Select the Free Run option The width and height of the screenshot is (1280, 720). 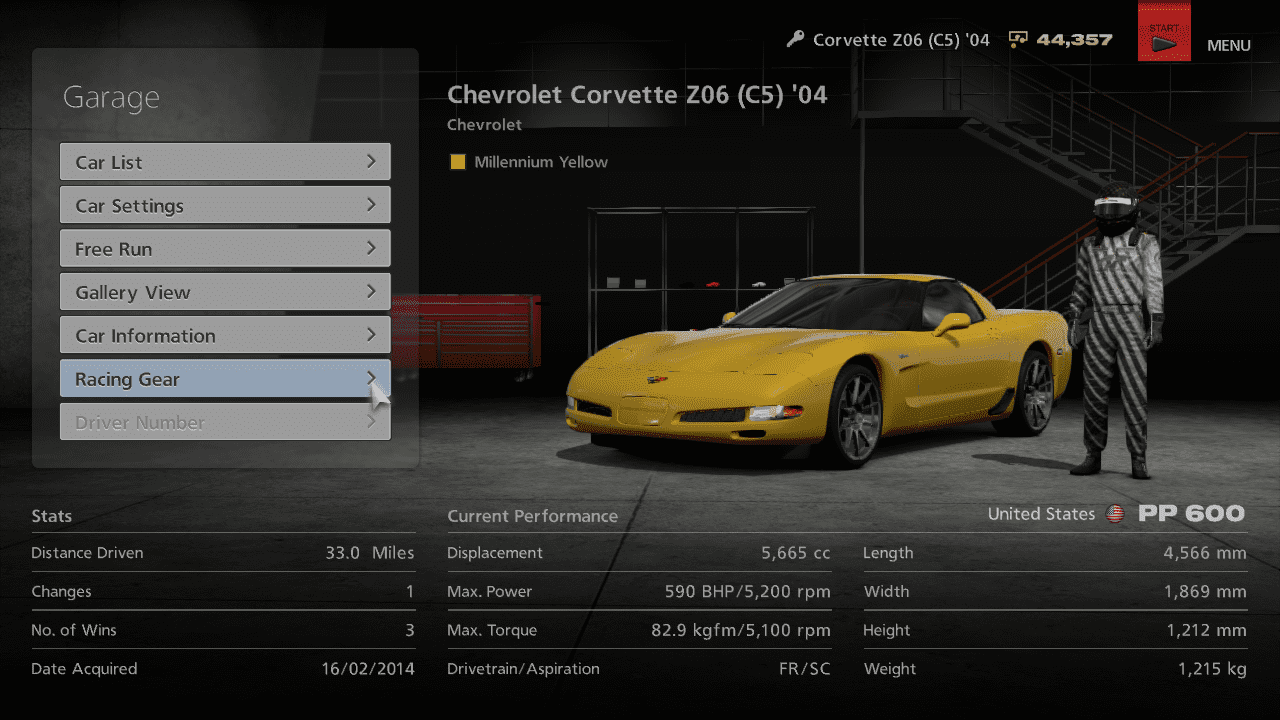[225, 249]
